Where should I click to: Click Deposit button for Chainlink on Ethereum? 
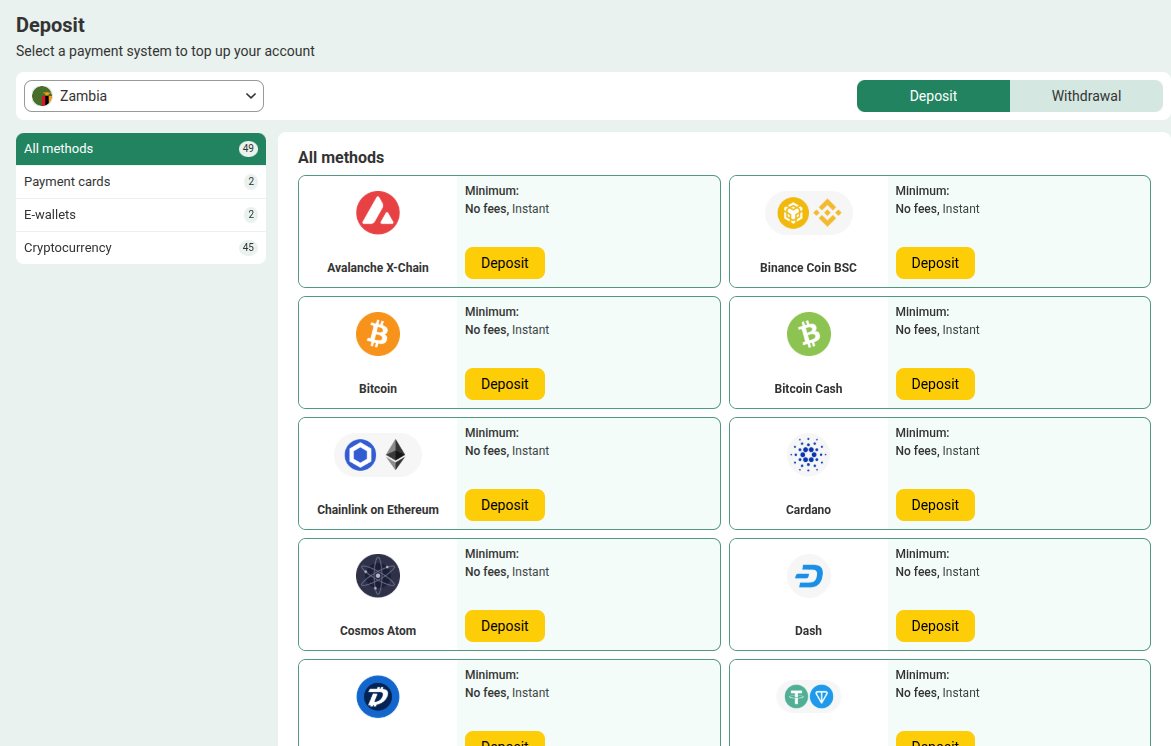click(505, 505)
